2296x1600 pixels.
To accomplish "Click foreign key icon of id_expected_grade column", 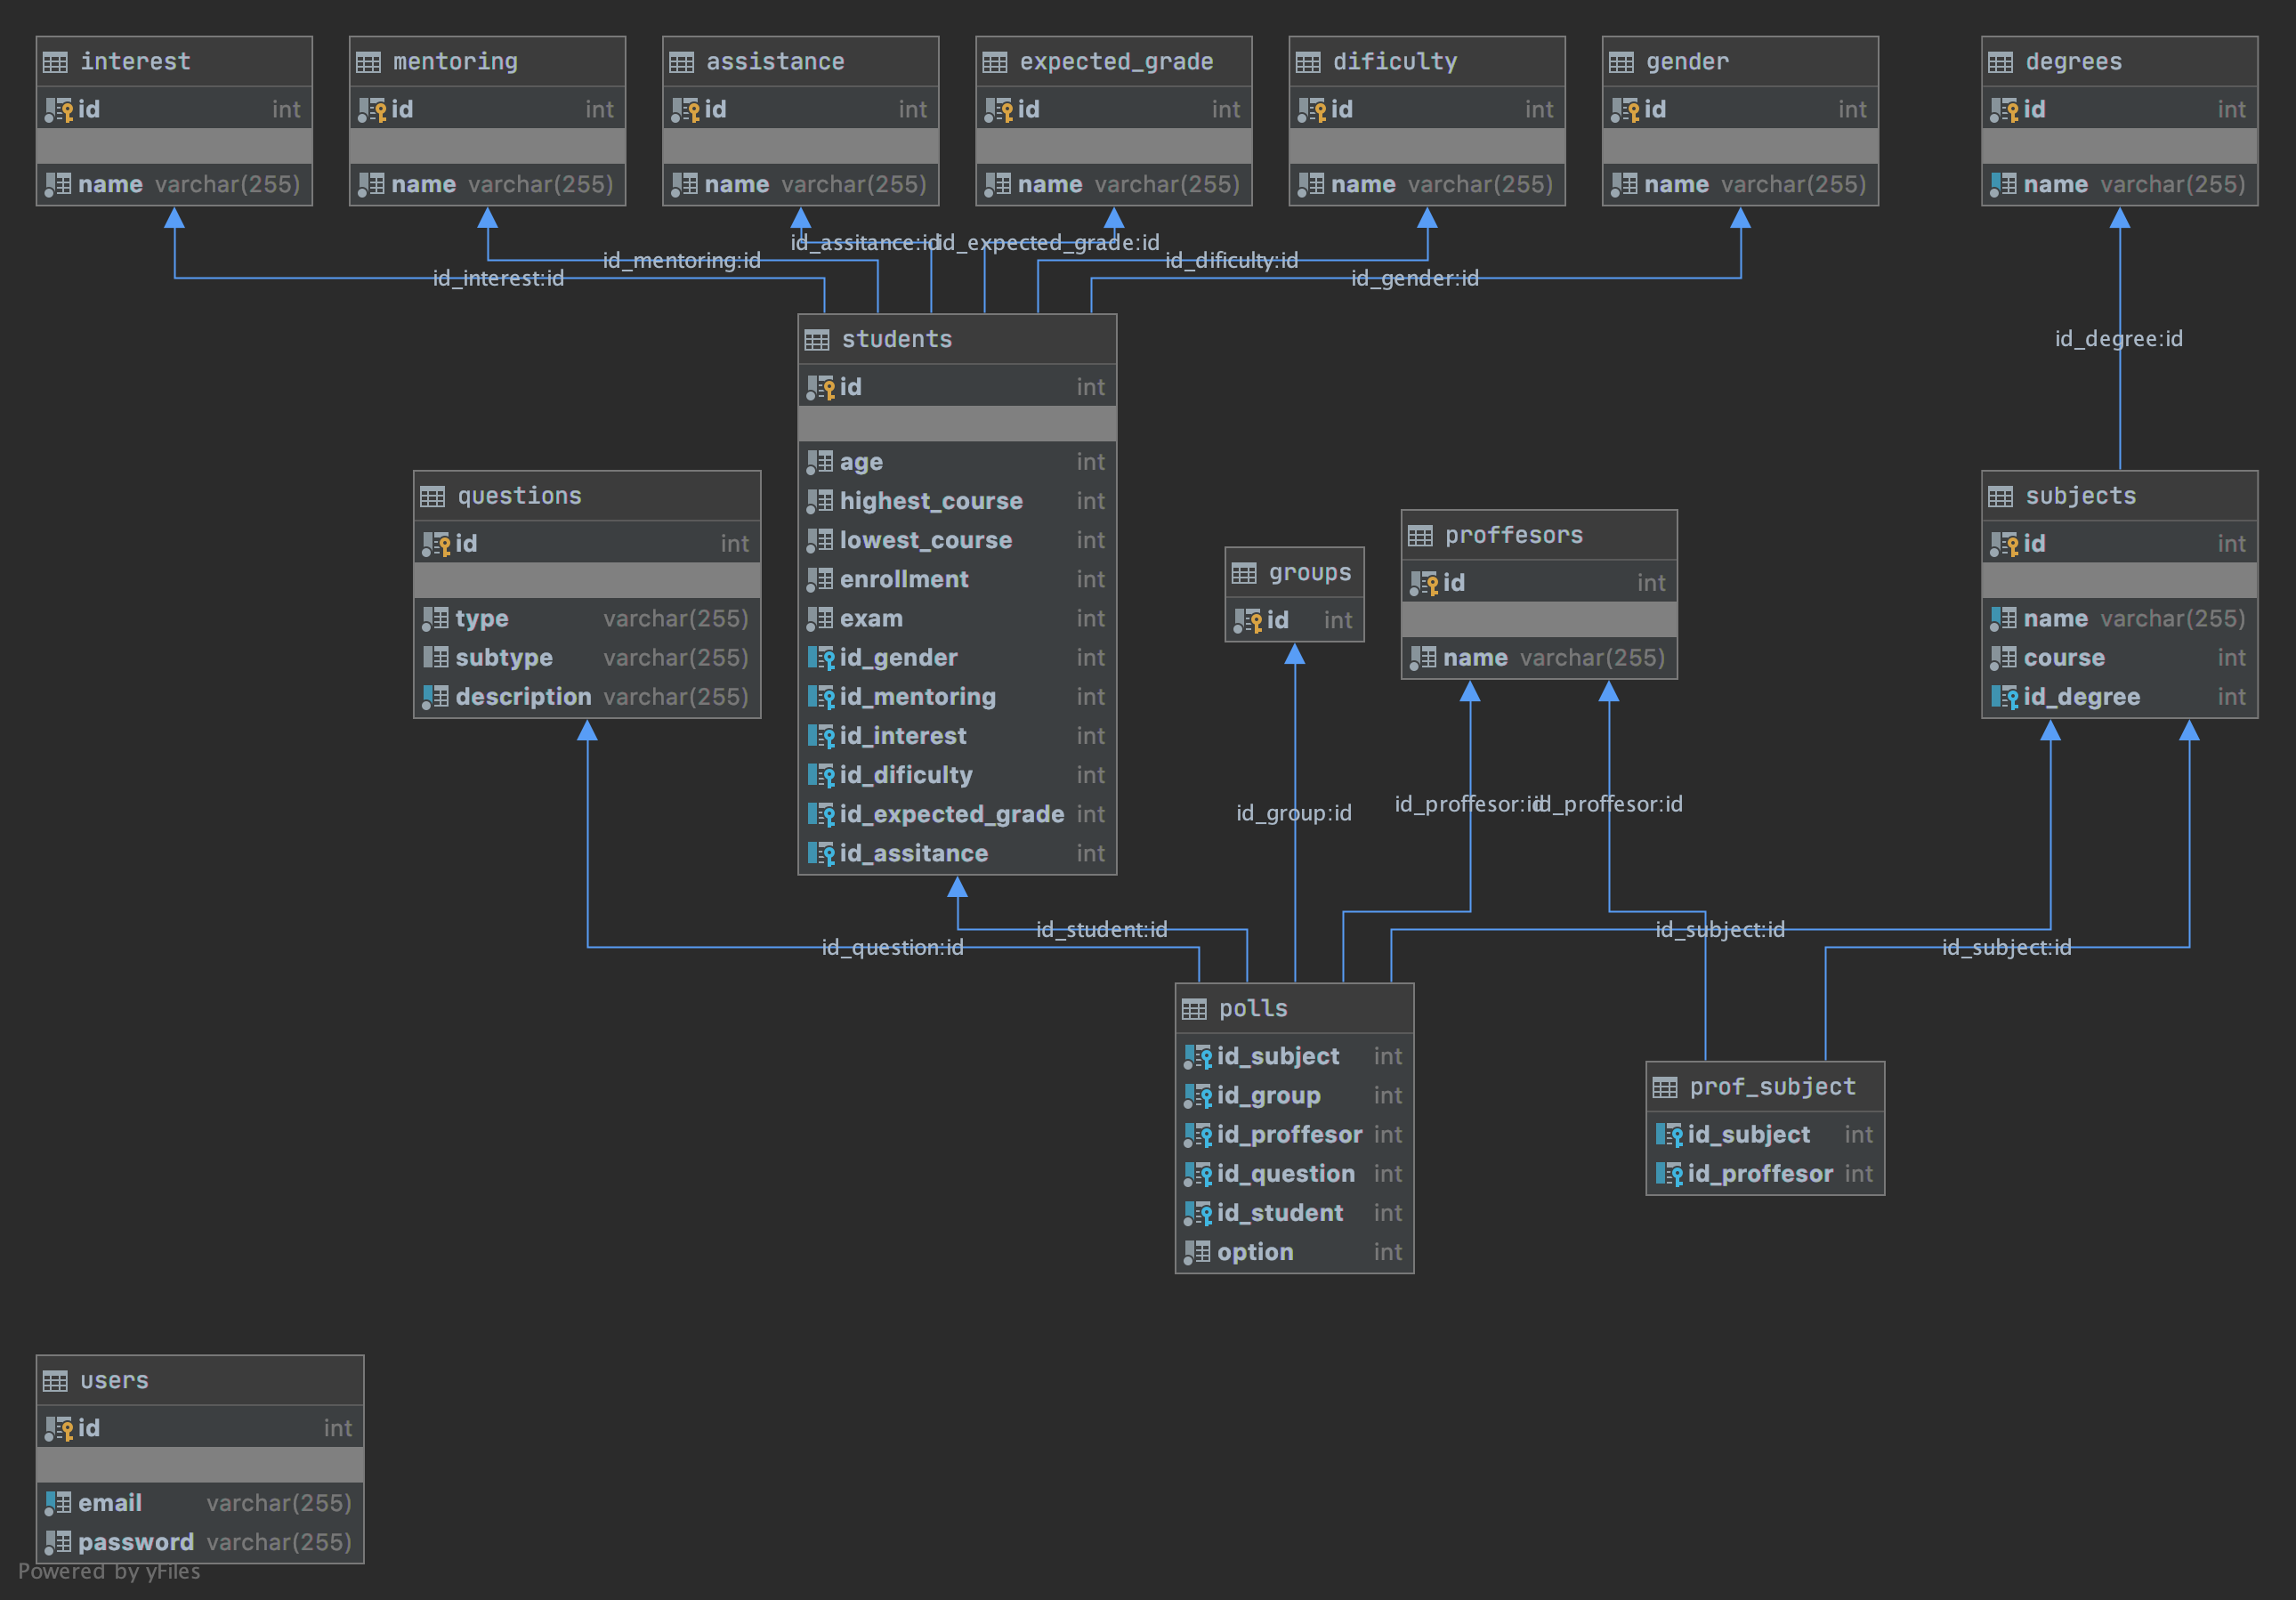I will tap(820, 814).
